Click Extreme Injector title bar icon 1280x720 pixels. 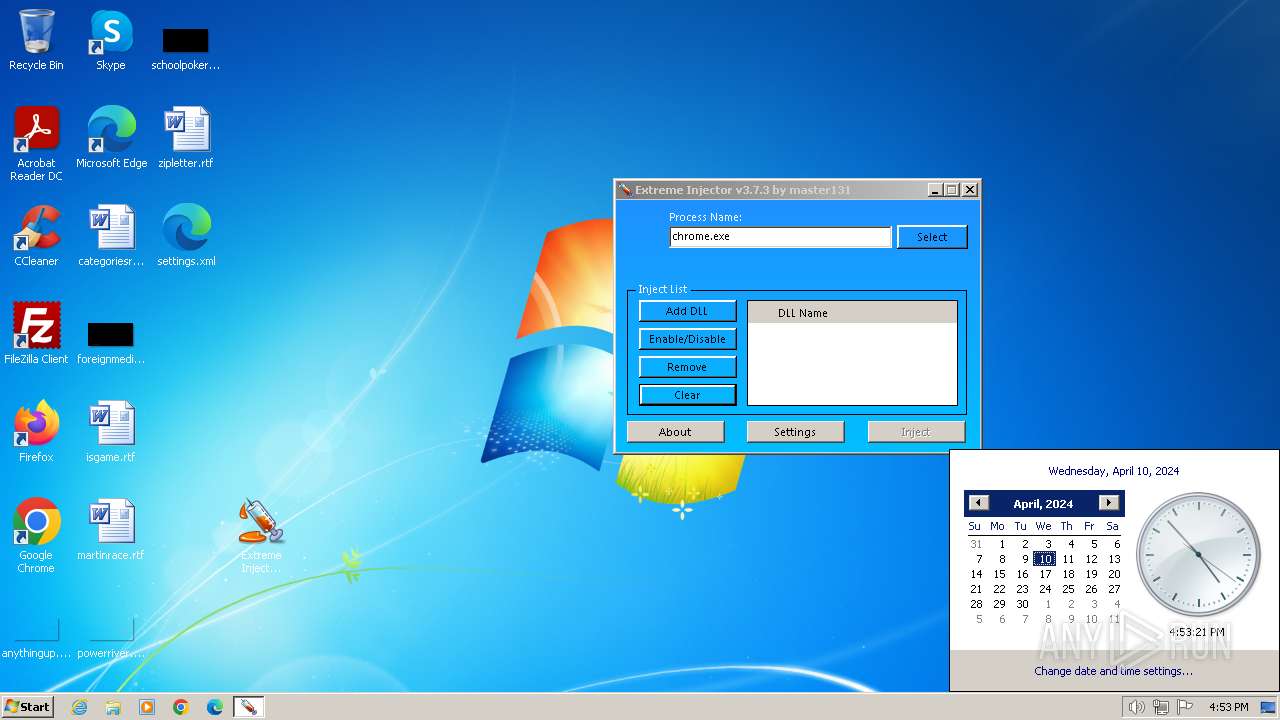point(625,190)
